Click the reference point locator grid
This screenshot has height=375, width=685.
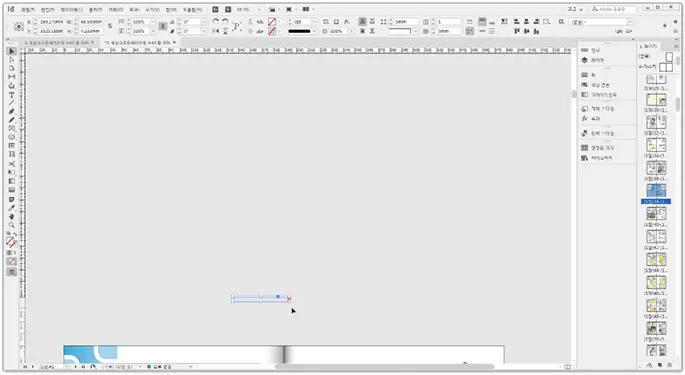coord(19,27)
